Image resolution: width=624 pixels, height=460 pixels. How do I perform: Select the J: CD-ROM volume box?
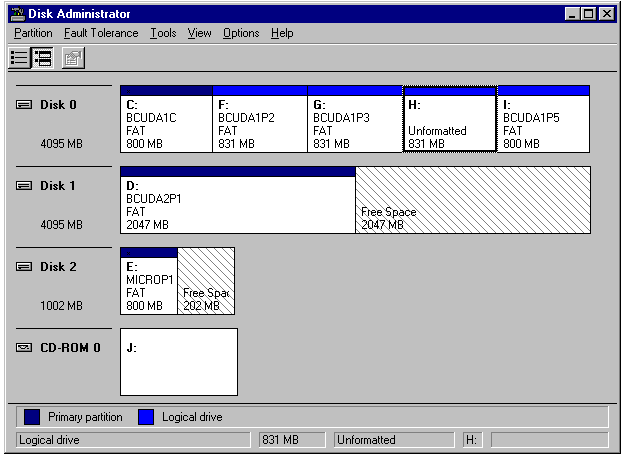tap(179, 362)
